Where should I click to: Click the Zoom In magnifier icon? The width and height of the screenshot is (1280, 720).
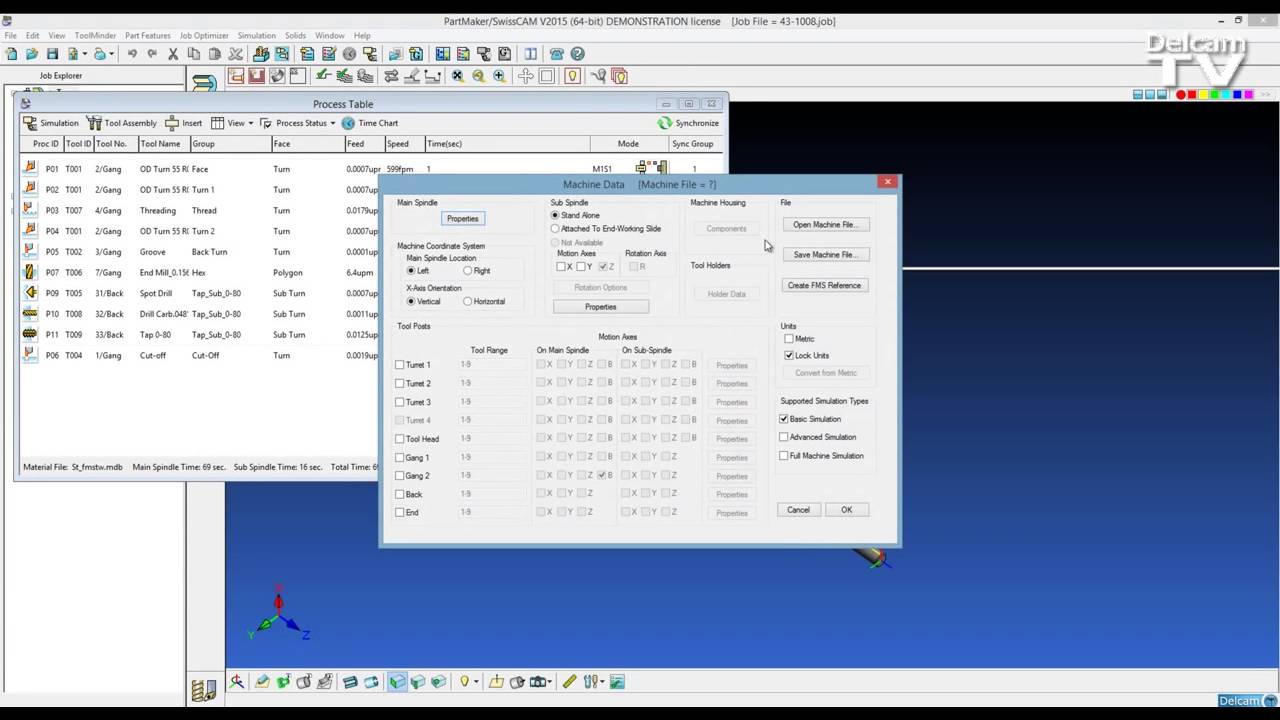coord(499,76)
